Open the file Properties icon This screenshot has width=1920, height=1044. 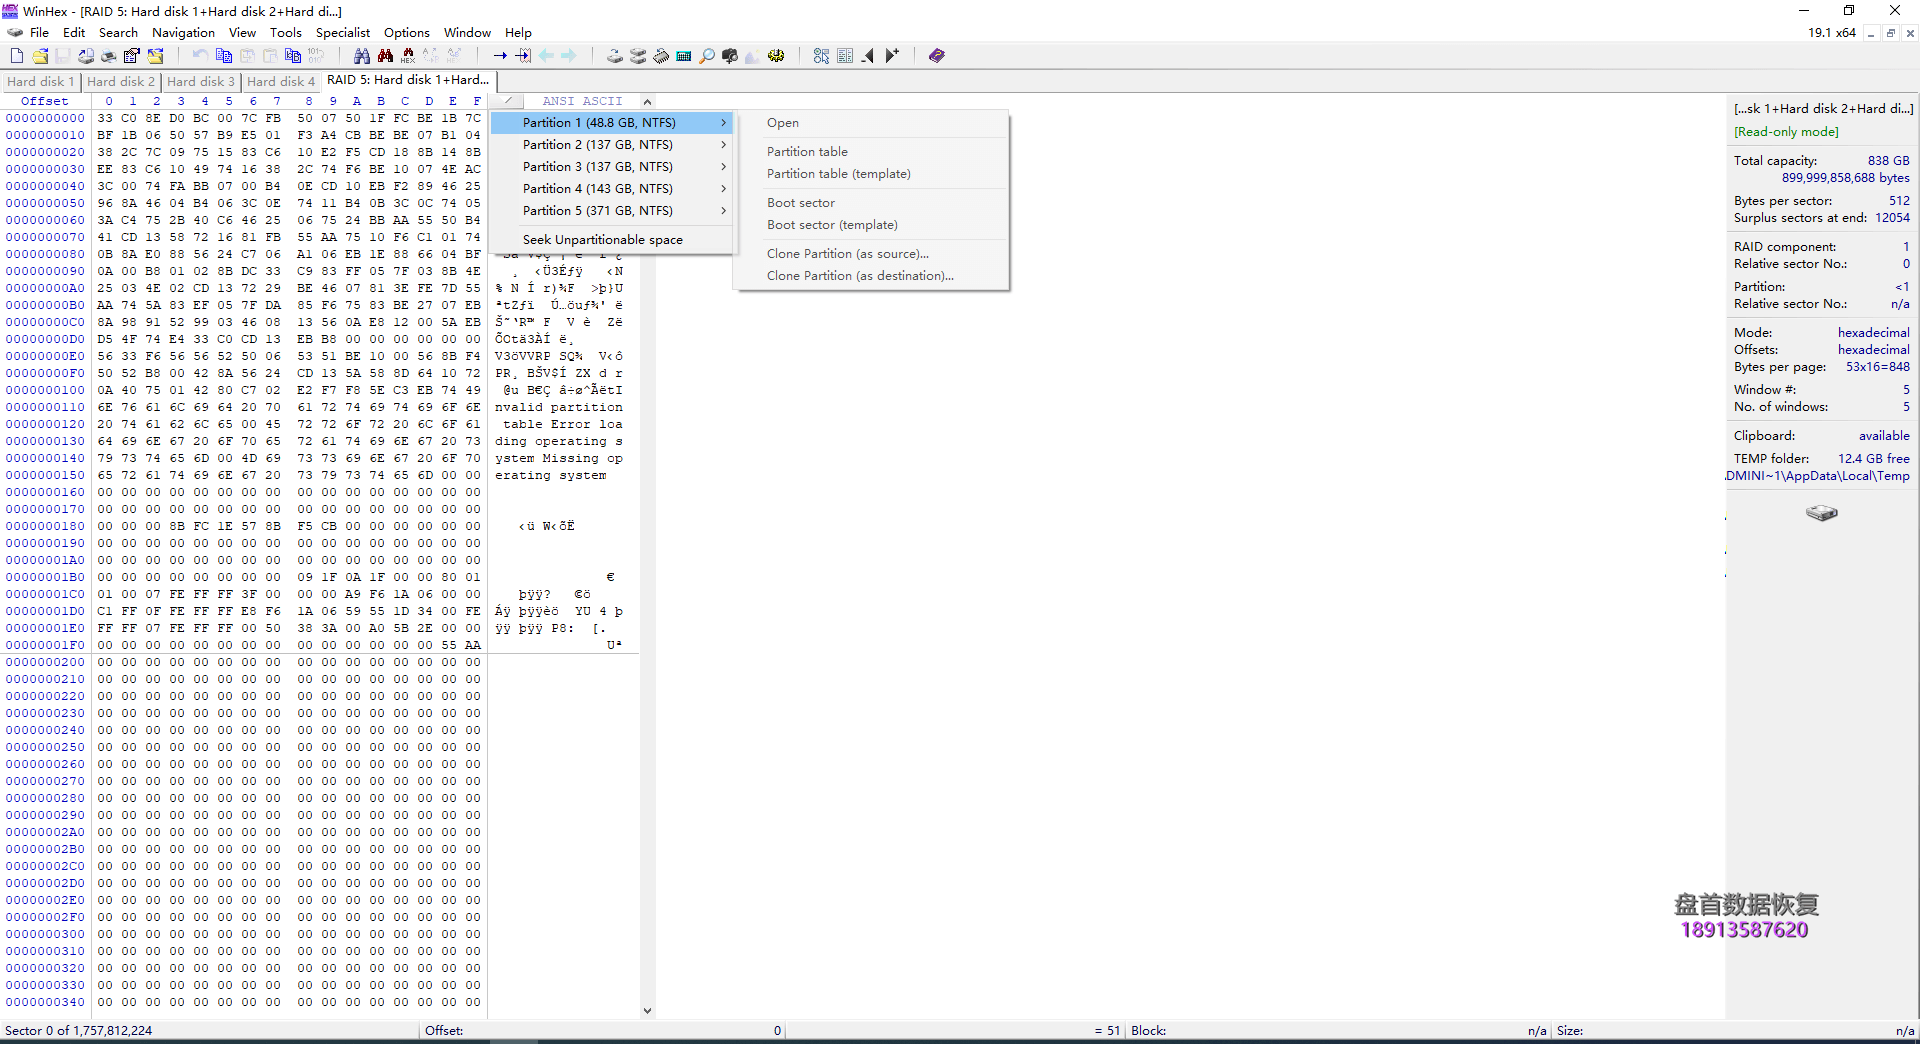click(131, 56)
